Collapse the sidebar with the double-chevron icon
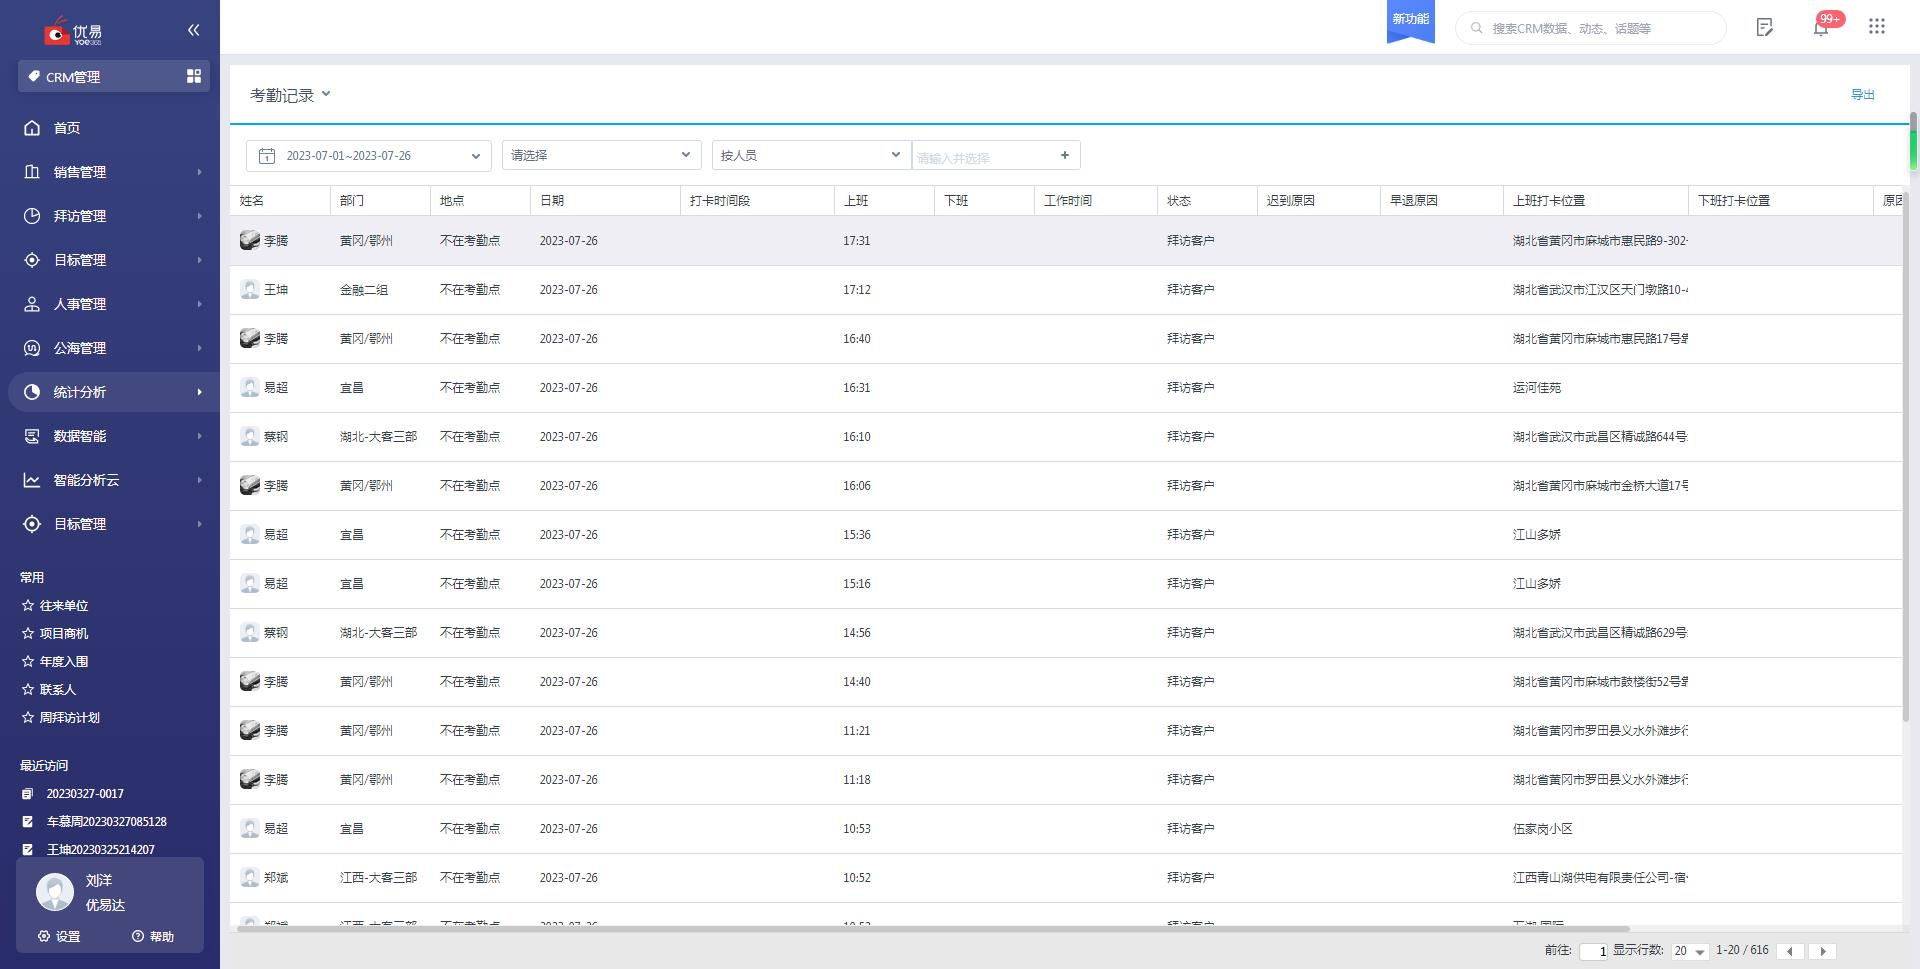1920x969 pixels. click(193, 30)
